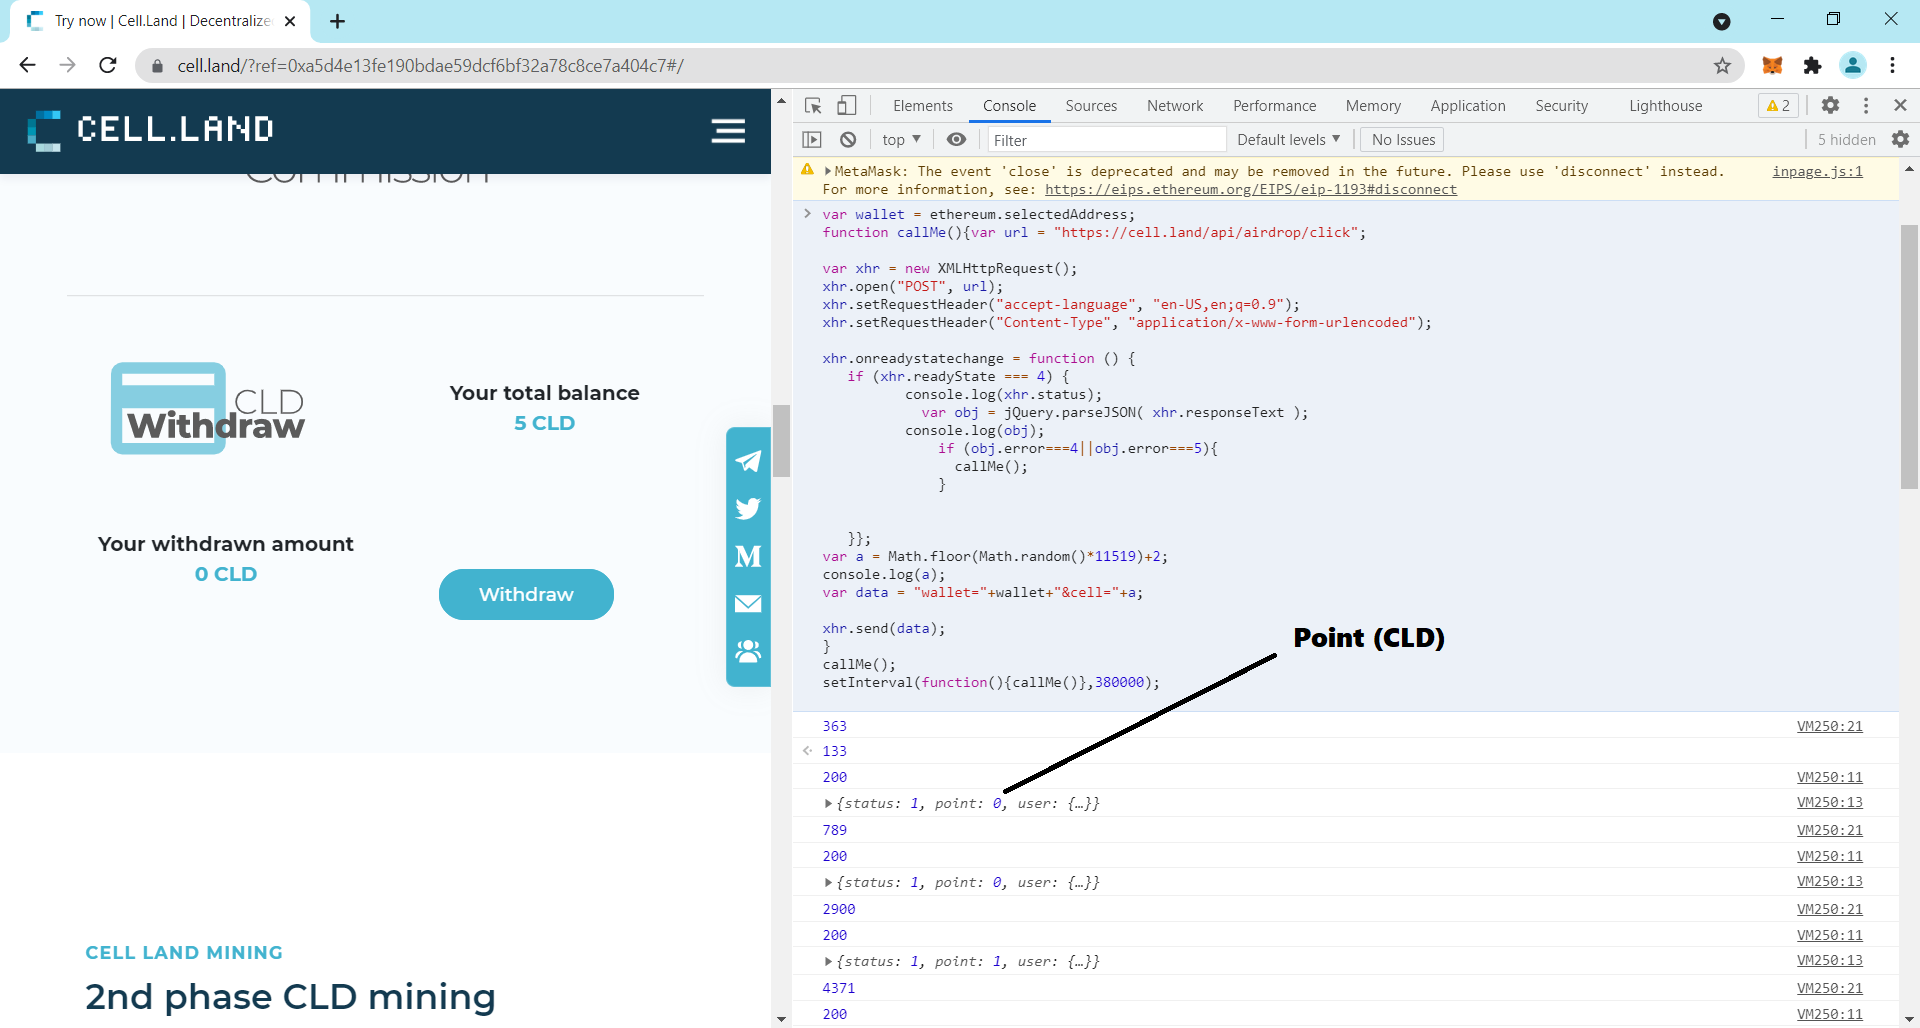1920x1028 pixels.
Task: Go forward in browser history
Action: click(x=68, y=66)
